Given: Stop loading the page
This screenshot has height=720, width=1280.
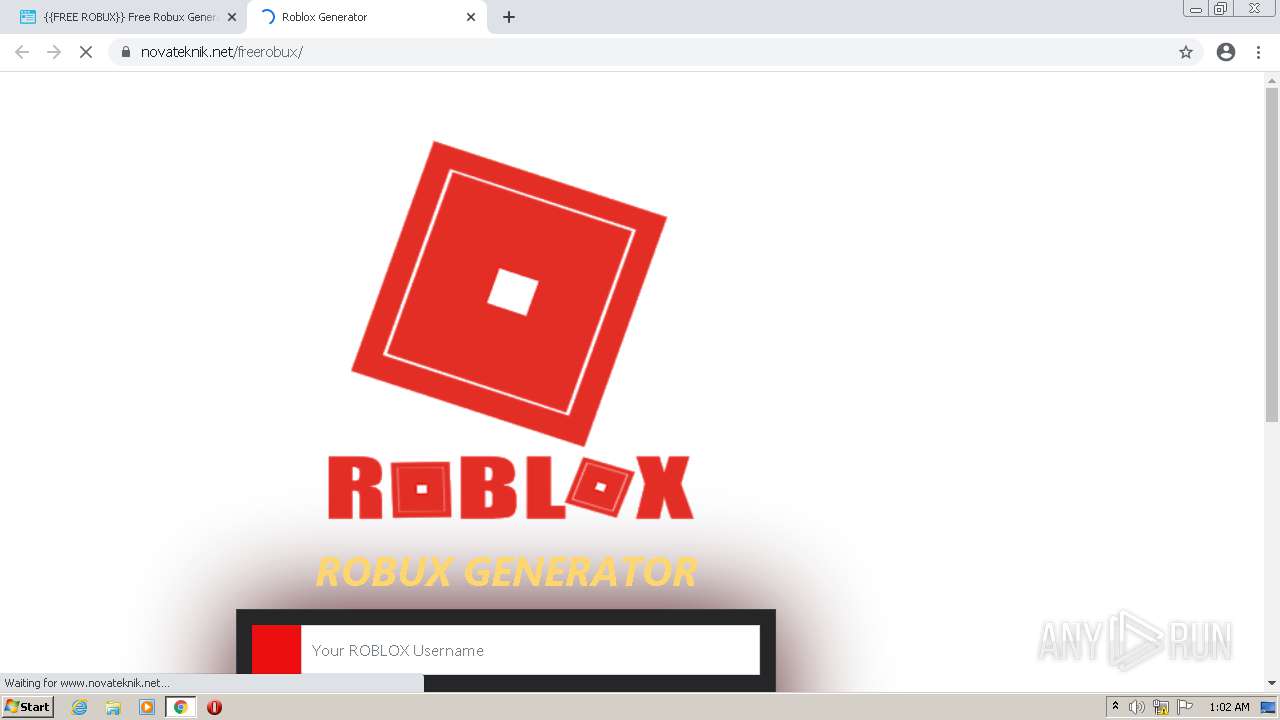Looking at the screenshot, I should pyautogui.click(x=86, y=52).
